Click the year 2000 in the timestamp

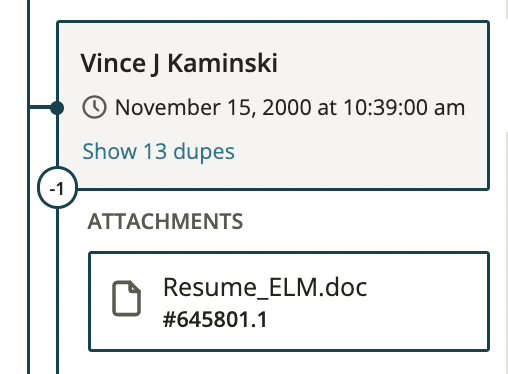(x=287, y=108)
